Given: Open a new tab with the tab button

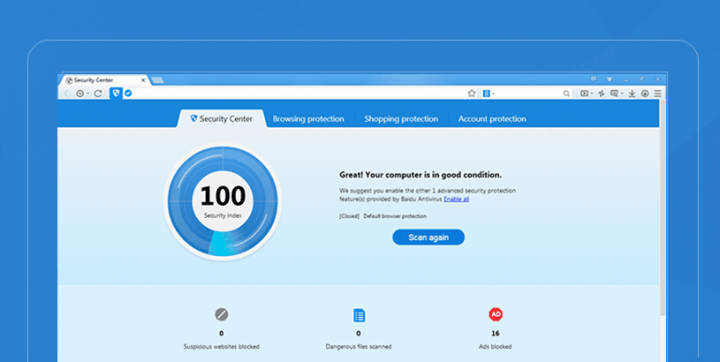Looking at the screenshot, I should click(x=158, y=80).
